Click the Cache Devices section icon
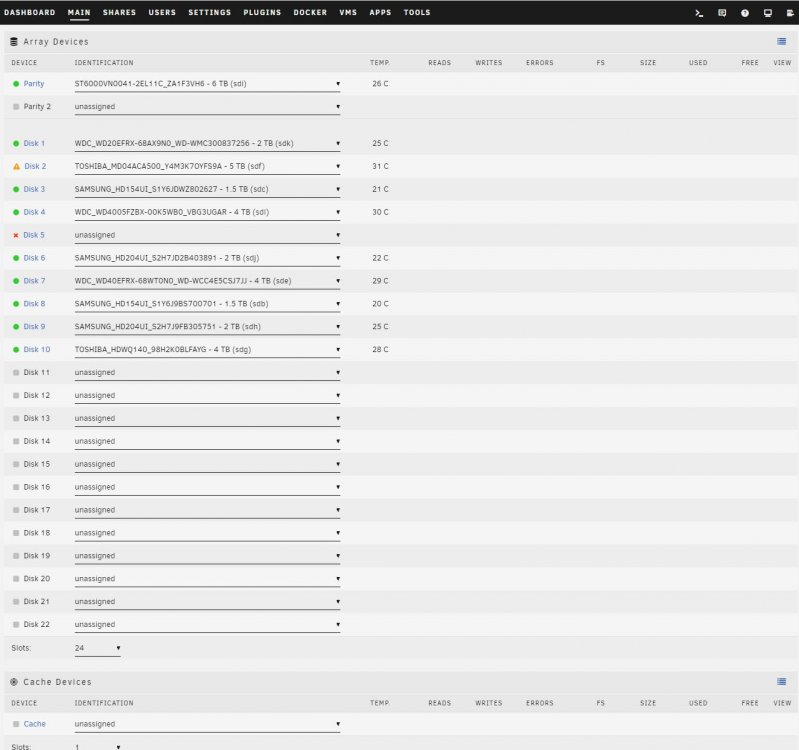 tap(14, 682)
